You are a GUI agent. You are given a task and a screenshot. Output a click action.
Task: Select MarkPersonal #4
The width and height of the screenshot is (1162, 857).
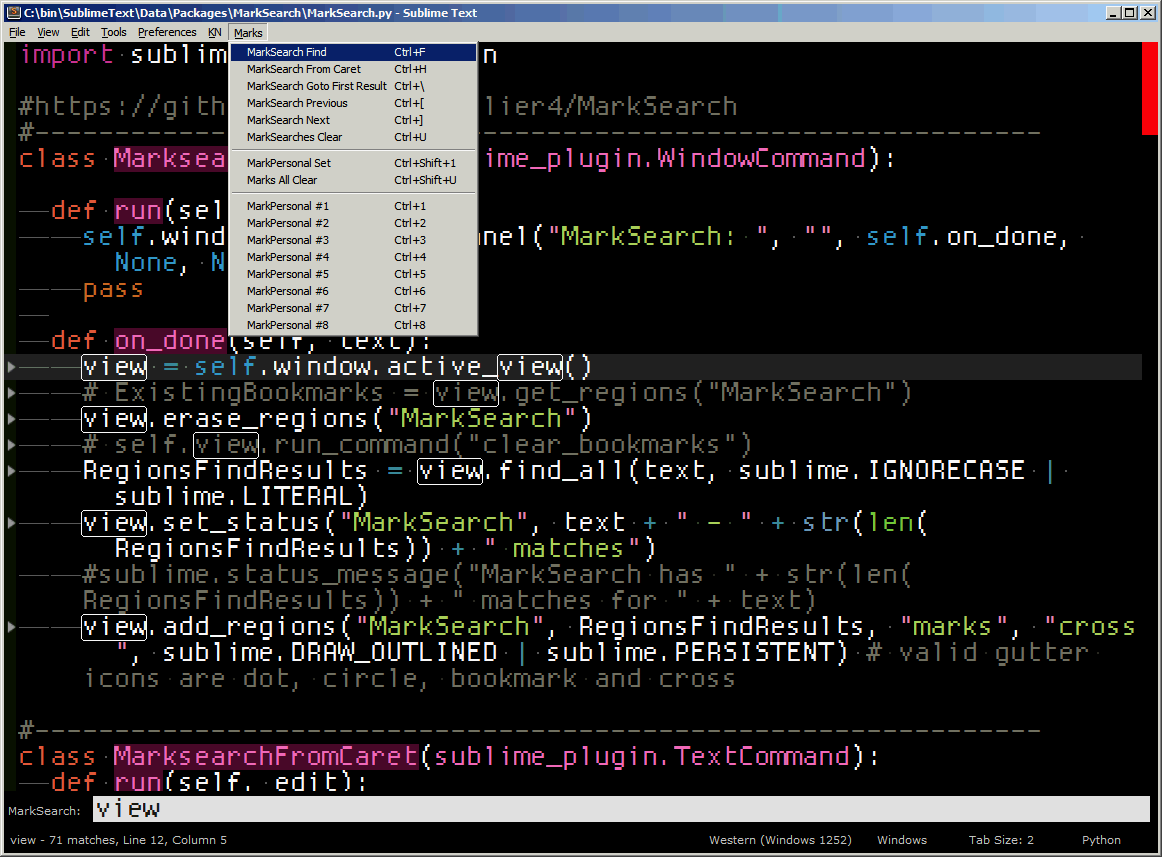(353, 257)
